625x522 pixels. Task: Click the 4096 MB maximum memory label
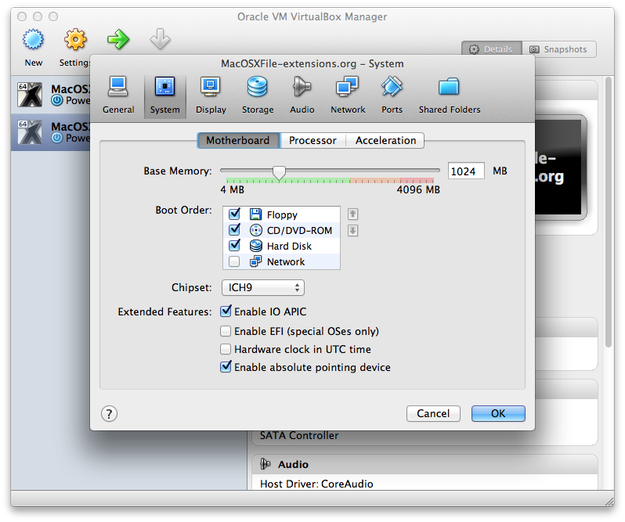pos(418,190)
